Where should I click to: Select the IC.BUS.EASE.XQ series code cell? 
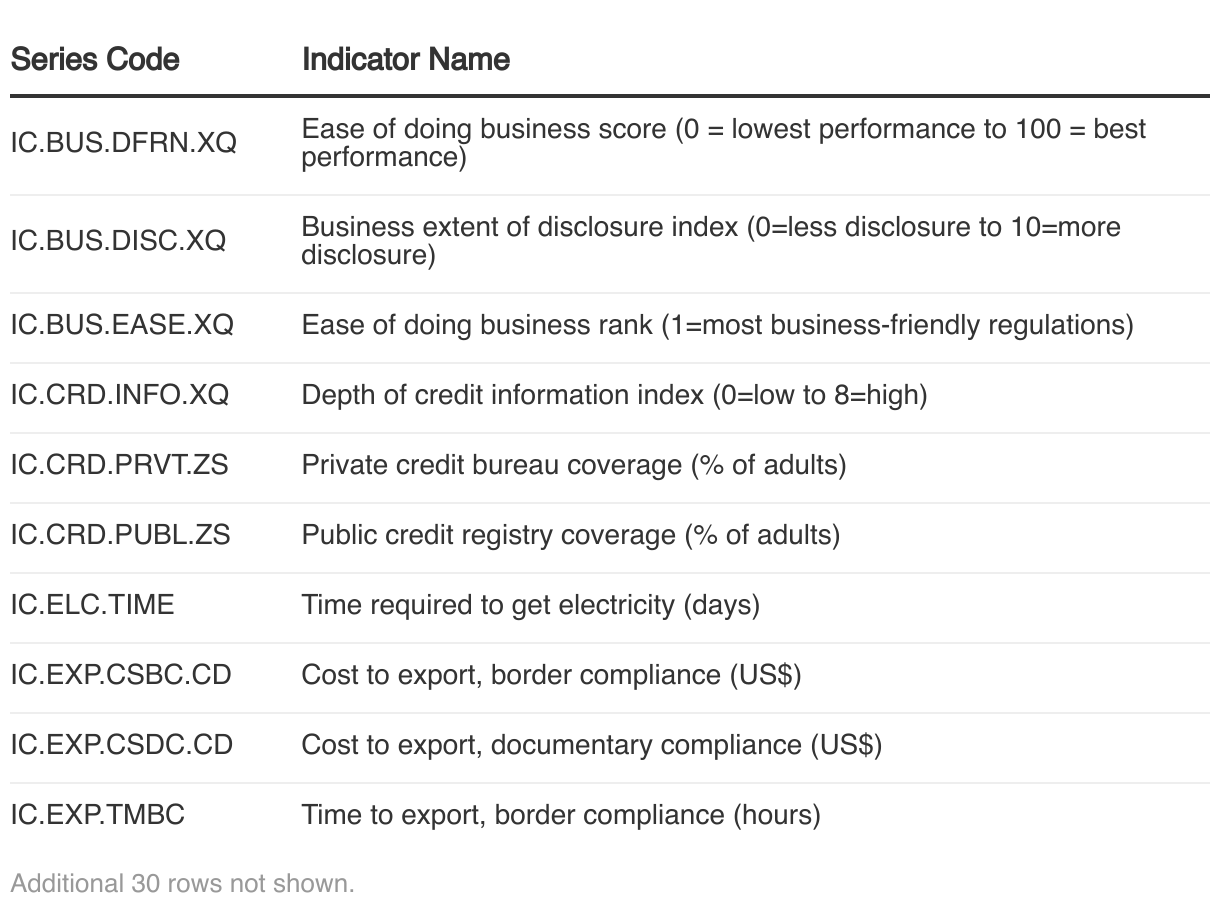click(122, 325)
